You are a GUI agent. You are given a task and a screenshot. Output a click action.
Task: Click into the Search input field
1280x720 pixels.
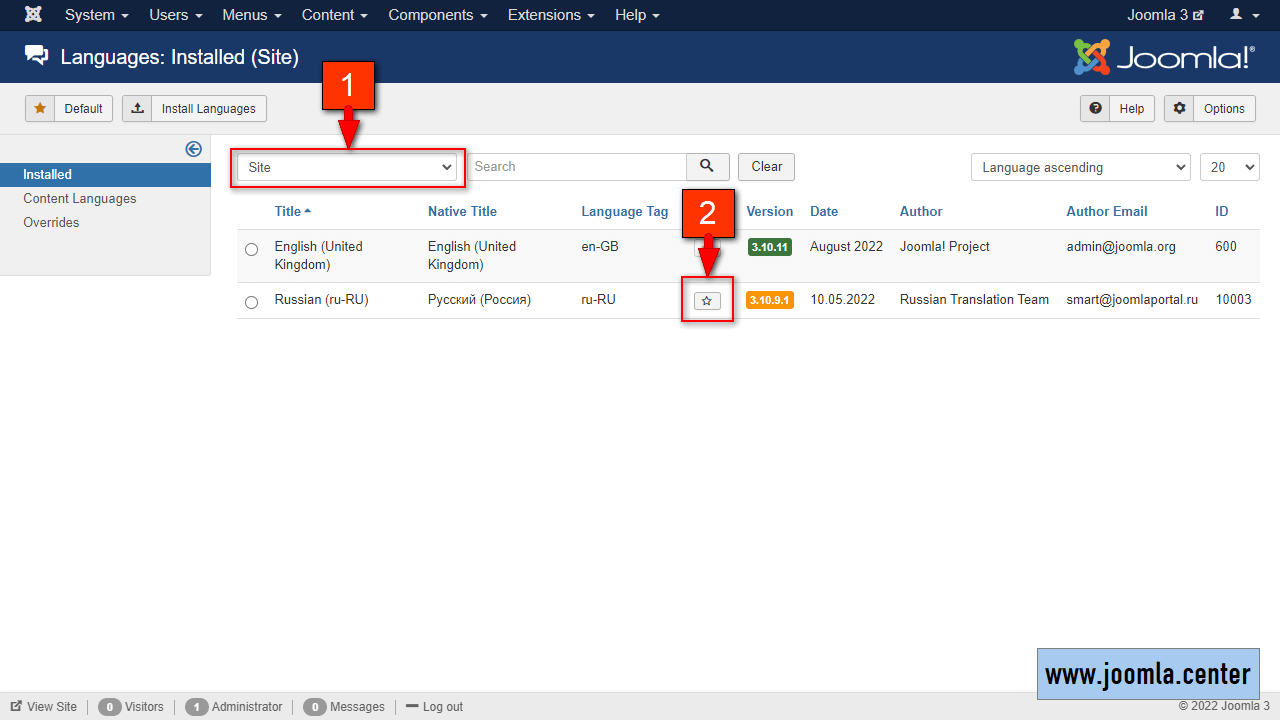tap(577, 167)
